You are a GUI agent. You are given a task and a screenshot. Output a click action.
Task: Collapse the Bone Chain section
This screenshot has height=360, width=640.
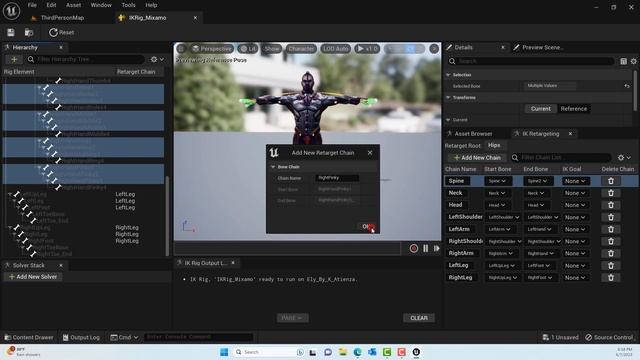[x=273, y=167]
